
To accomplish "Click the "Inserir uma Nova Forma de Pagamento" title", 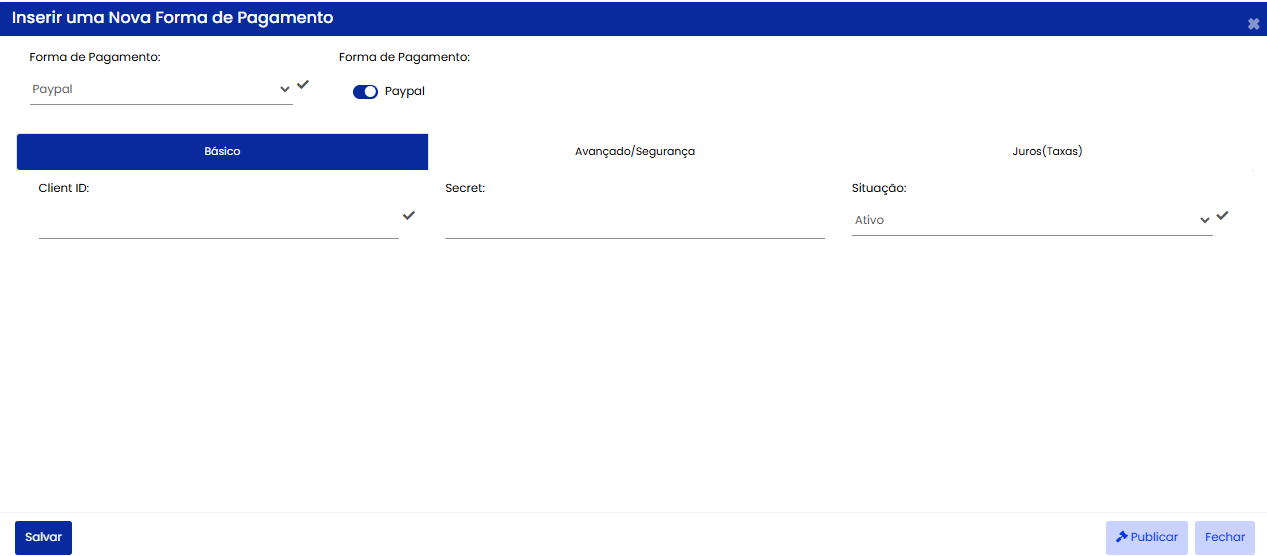I will click(173, 18).
